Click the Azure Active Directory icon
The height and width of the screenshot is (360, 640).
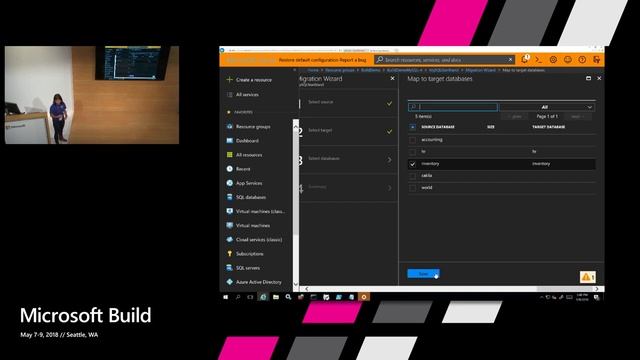(229, 282)
